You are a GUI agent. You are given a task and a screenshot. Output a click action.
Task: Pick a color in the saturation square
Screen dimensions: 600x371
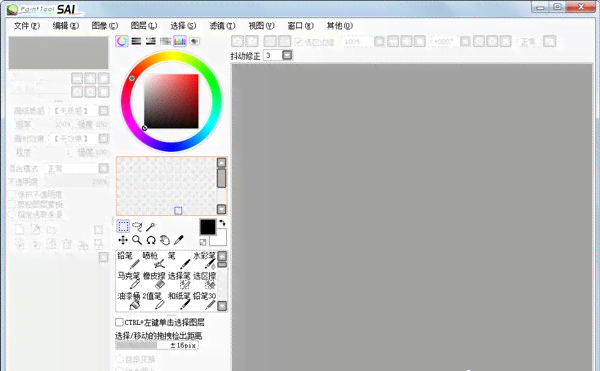click(171, 101)
